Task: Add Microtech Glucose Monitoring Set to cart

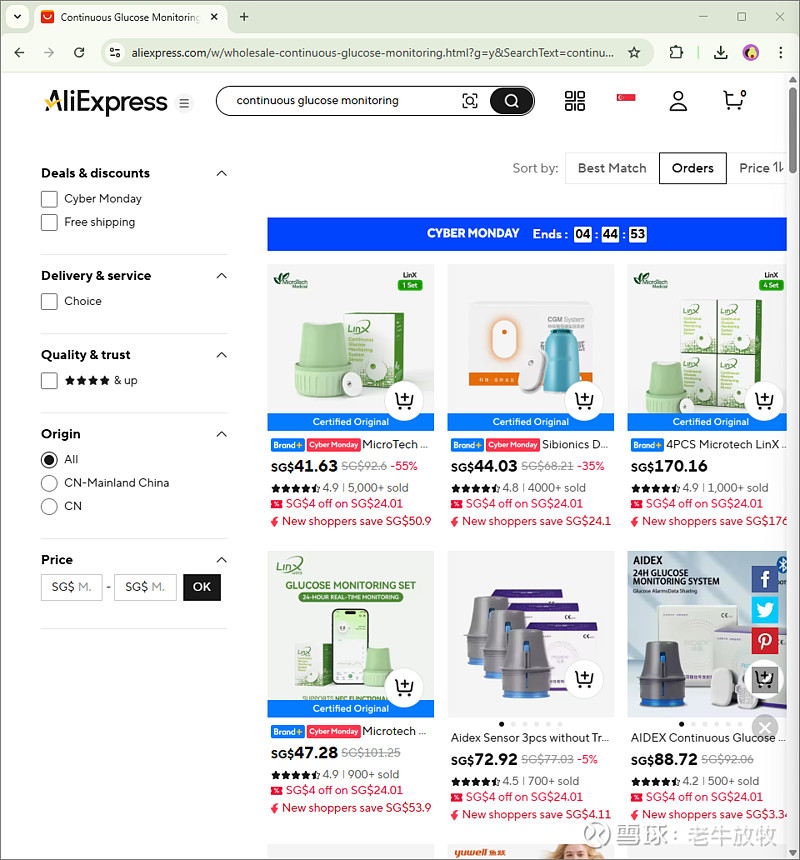Action: click(x=404, y=687)
